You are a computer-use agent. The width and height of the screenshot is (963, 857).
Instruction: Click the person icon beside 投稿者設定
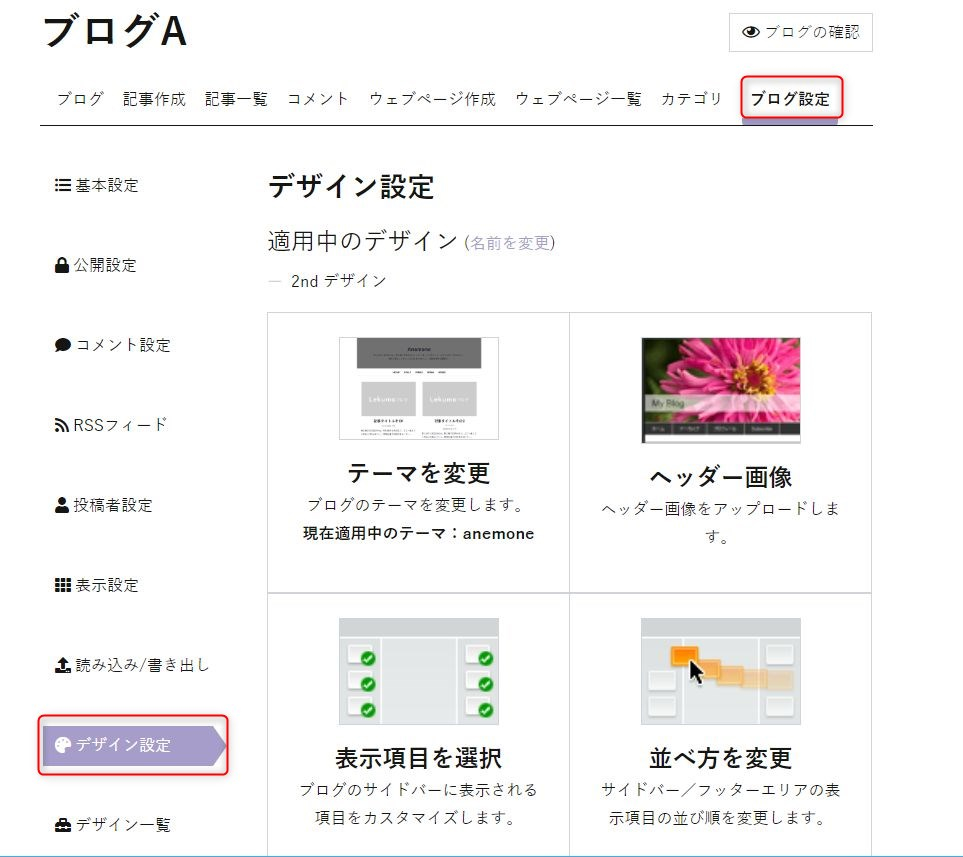pyautogui.click(x=61, y=505)
